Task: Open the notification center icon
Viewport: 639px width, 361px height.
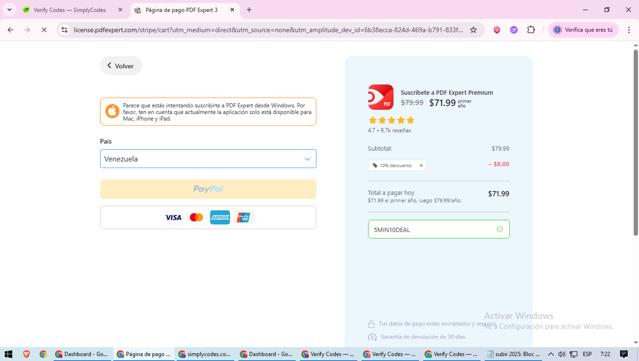Action: pos(624,354)
